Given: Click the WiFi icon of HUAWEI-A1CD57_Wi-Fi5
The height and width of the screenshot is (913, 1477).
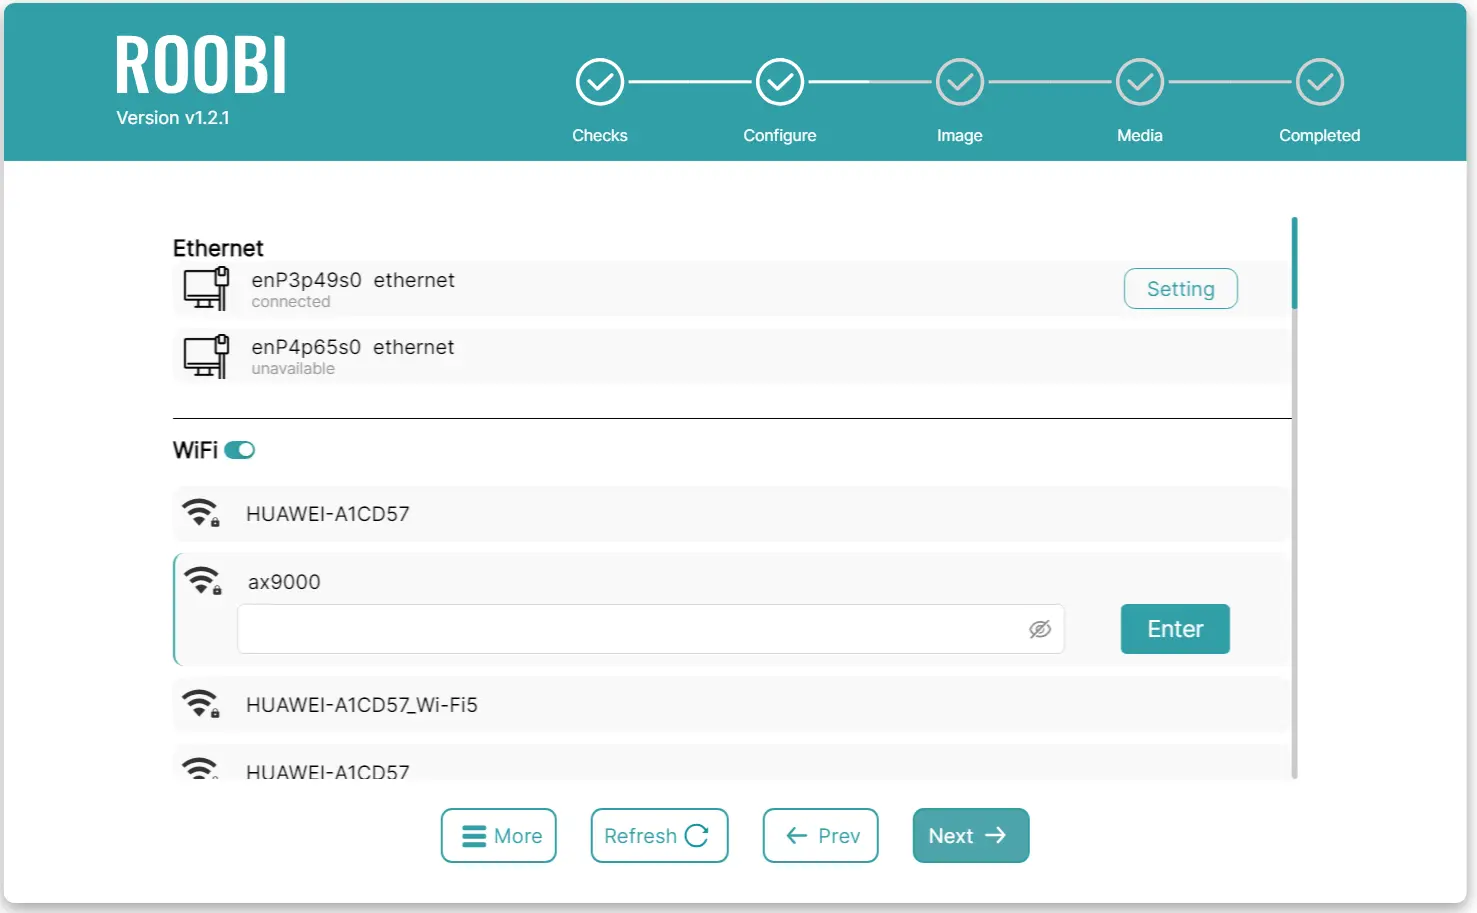Looking at the screenshot, I should pos(201,704).
